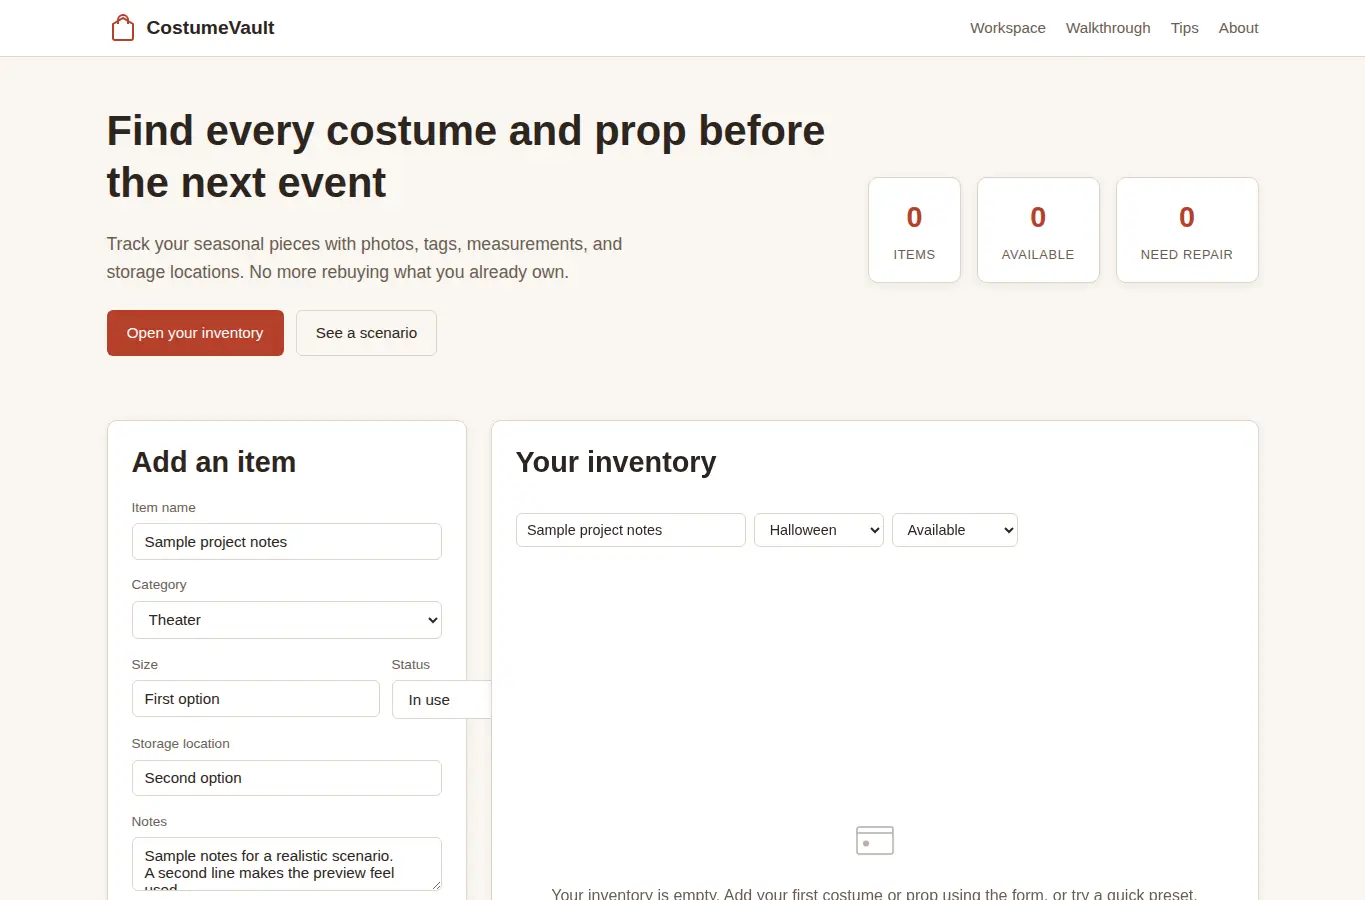Expand the Category dropdown showing Theater
The image size is (1365, 900).
coord(287,620)
